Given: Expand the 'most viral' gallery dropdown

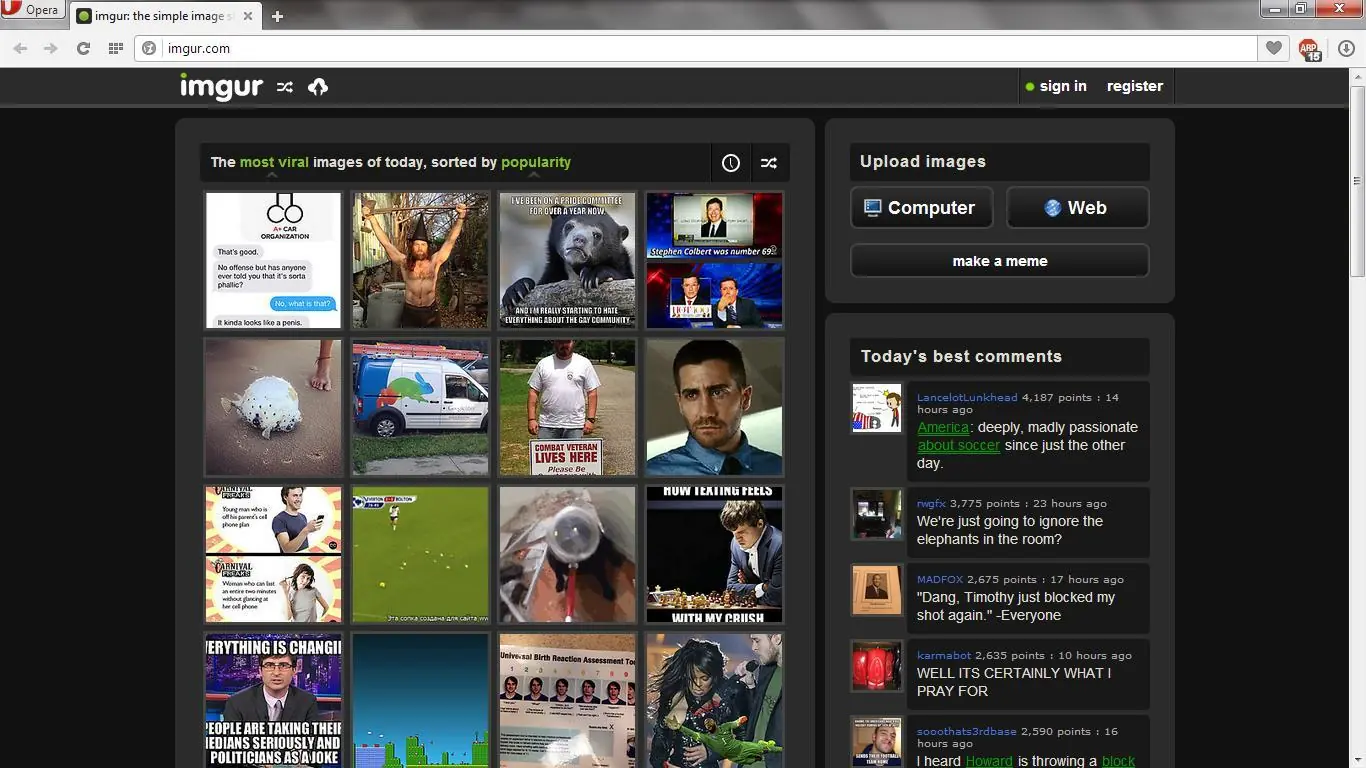Looking at the screenshot, I should point(274,163).
